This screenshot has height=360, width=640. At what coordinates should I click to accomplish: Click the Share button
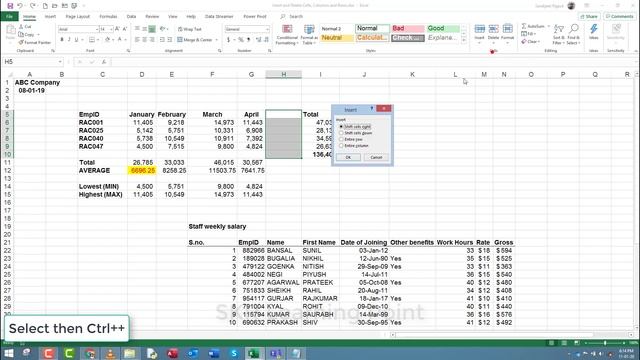point(589,16)
